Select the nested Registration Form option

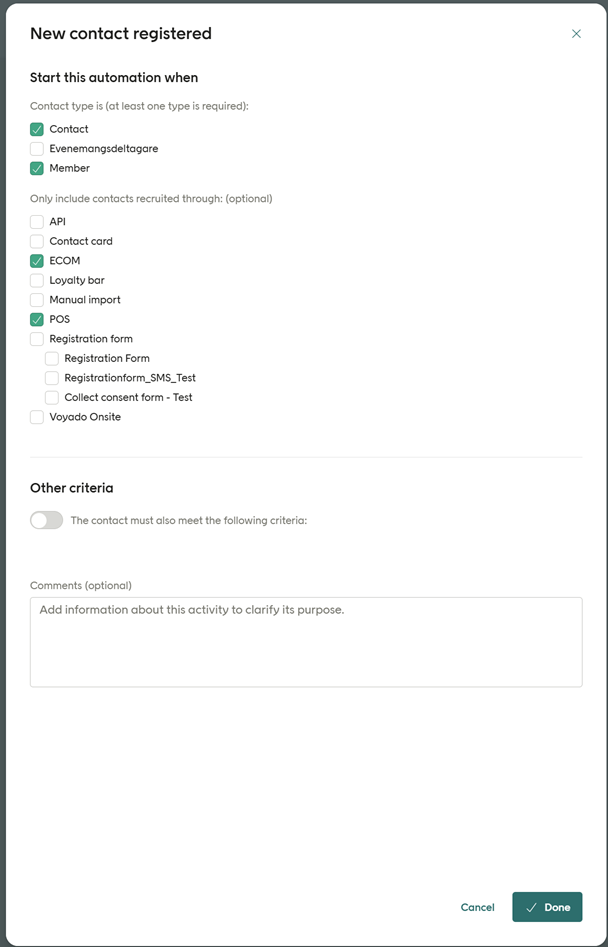52,358
